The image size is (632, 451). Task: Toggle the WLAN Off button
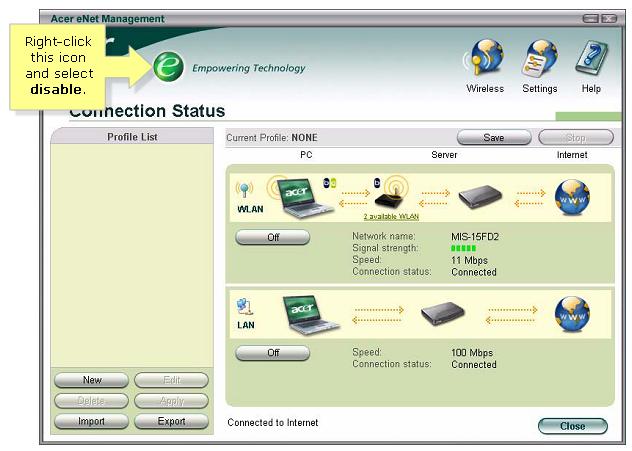pyautogui.click(x=273, y=238)
